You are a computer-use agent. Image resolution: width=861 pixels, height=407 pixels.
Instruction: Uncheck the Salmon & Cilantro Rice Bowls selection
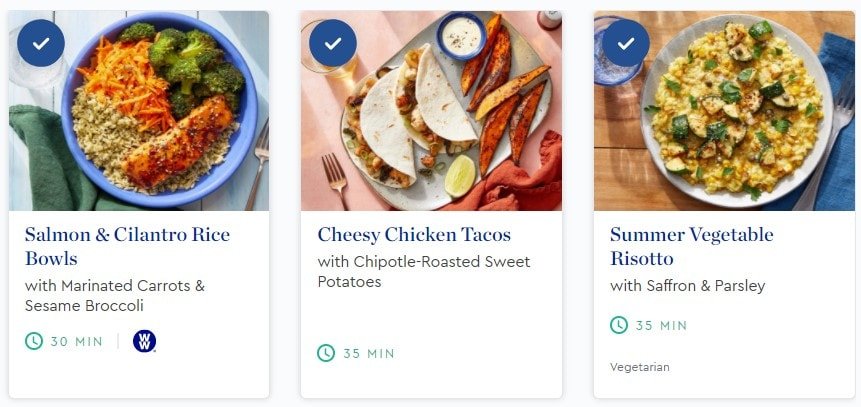(x=41, y=43)
